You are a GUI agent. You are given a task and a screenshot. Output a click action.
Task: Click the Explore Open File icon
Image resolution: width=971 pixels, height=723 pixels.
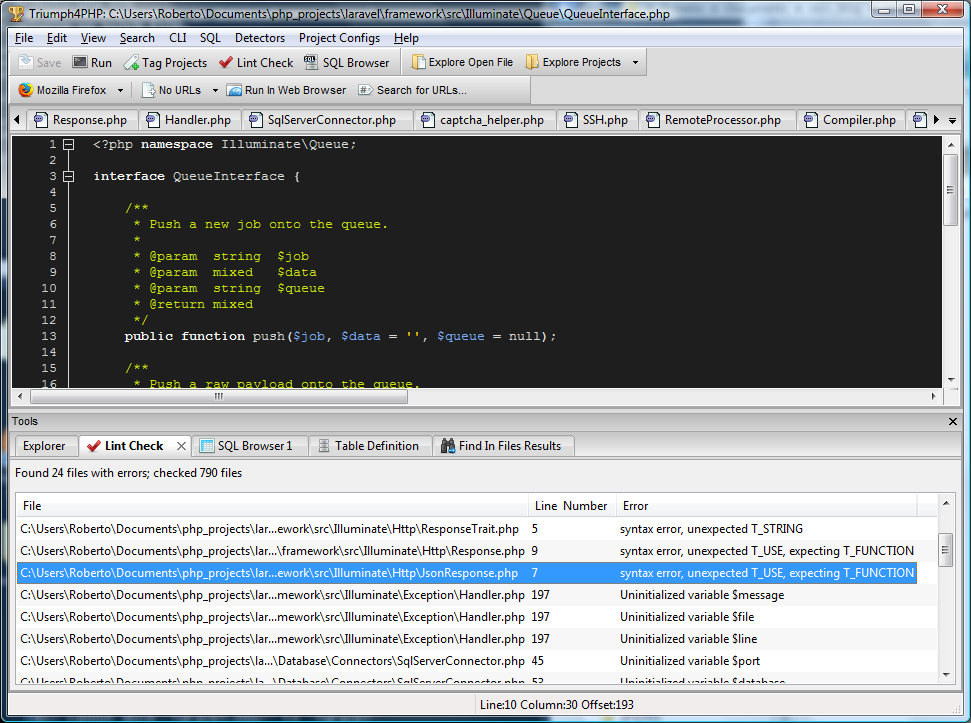click(x=419, y=63)
